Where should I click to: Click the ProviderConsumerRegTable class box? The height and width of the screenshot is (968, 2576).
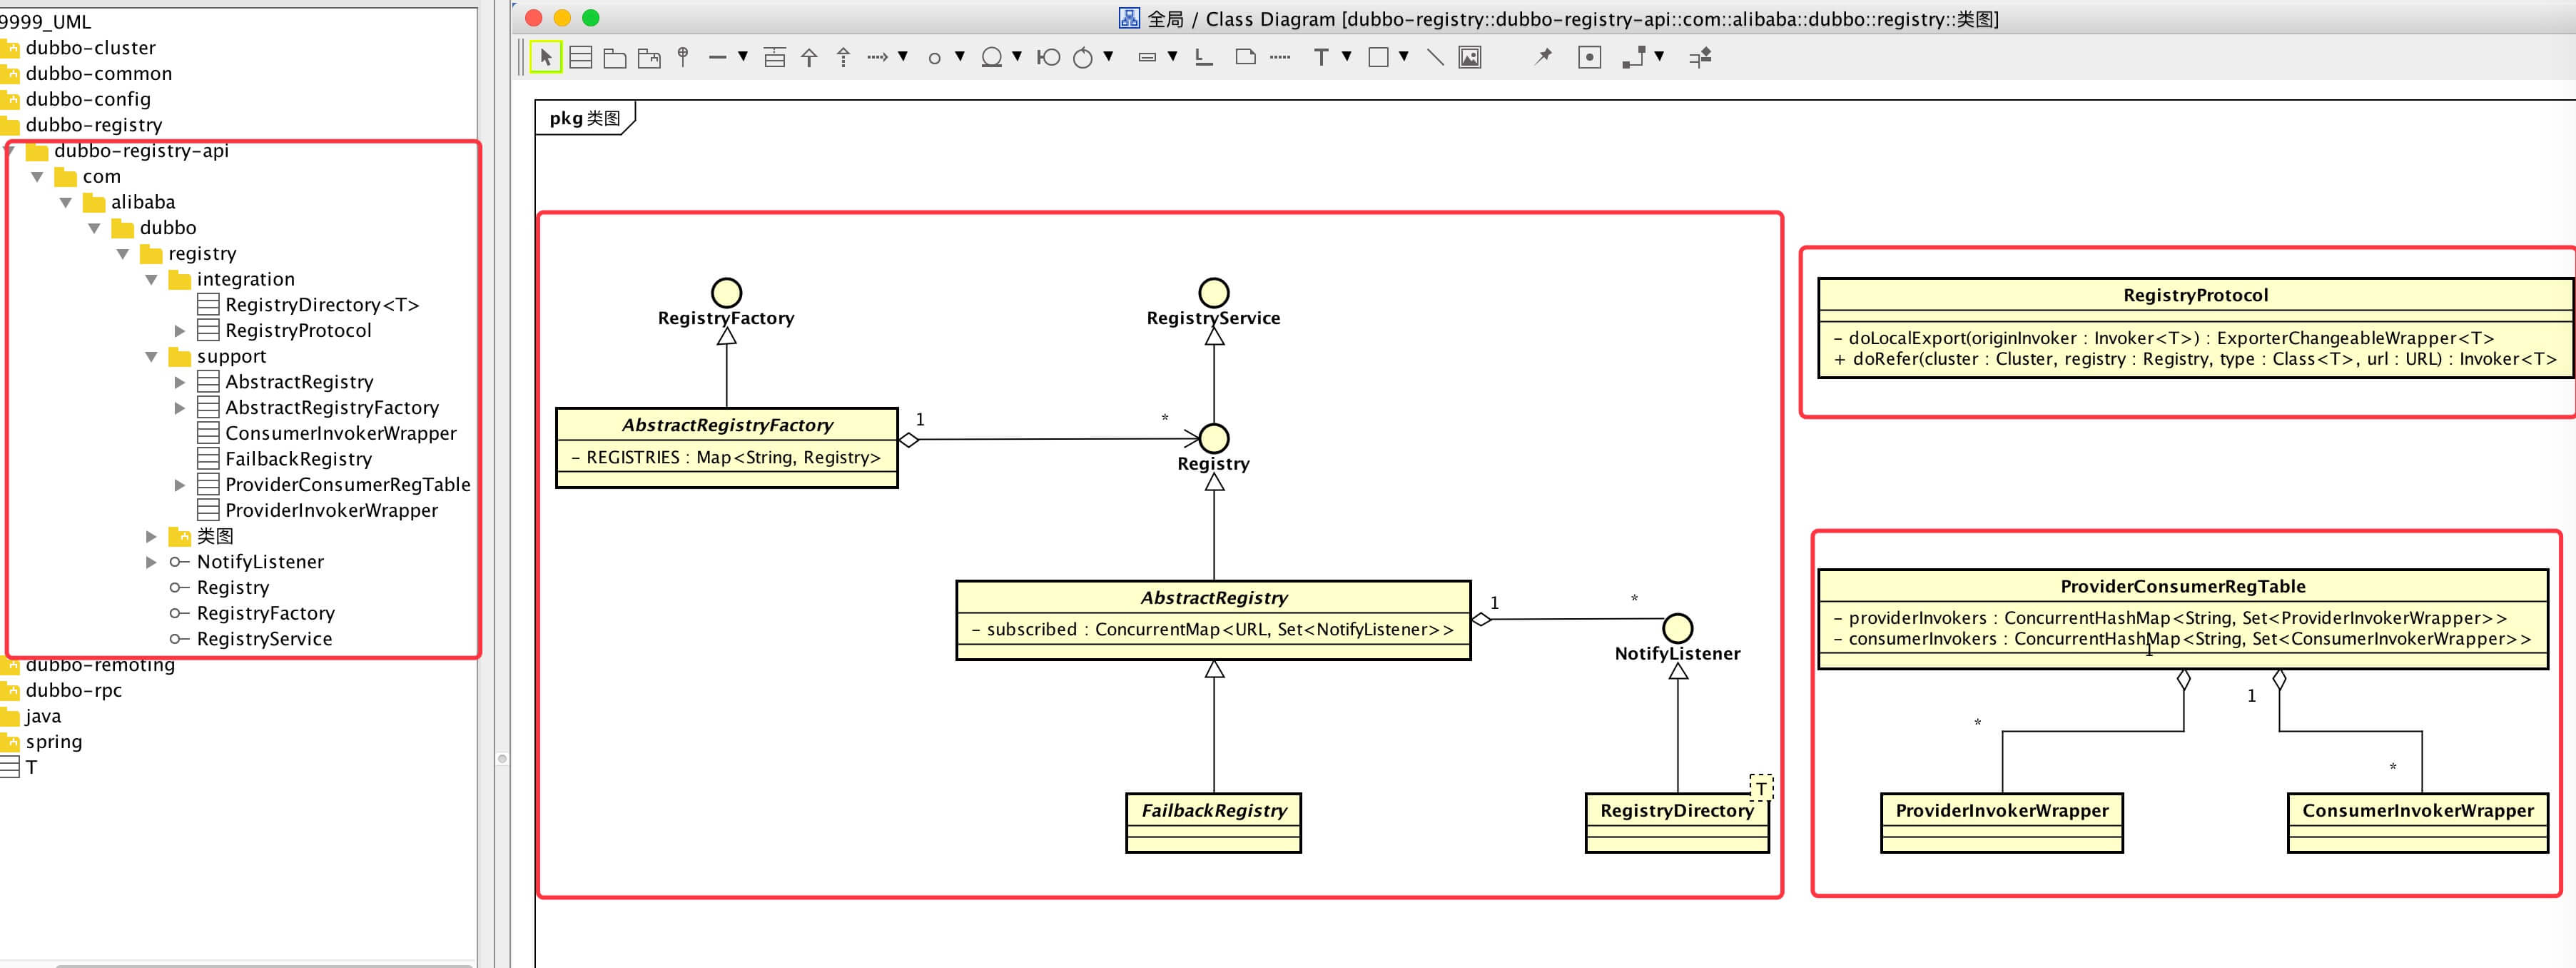pyautogui.click(x=2182, y=587)
